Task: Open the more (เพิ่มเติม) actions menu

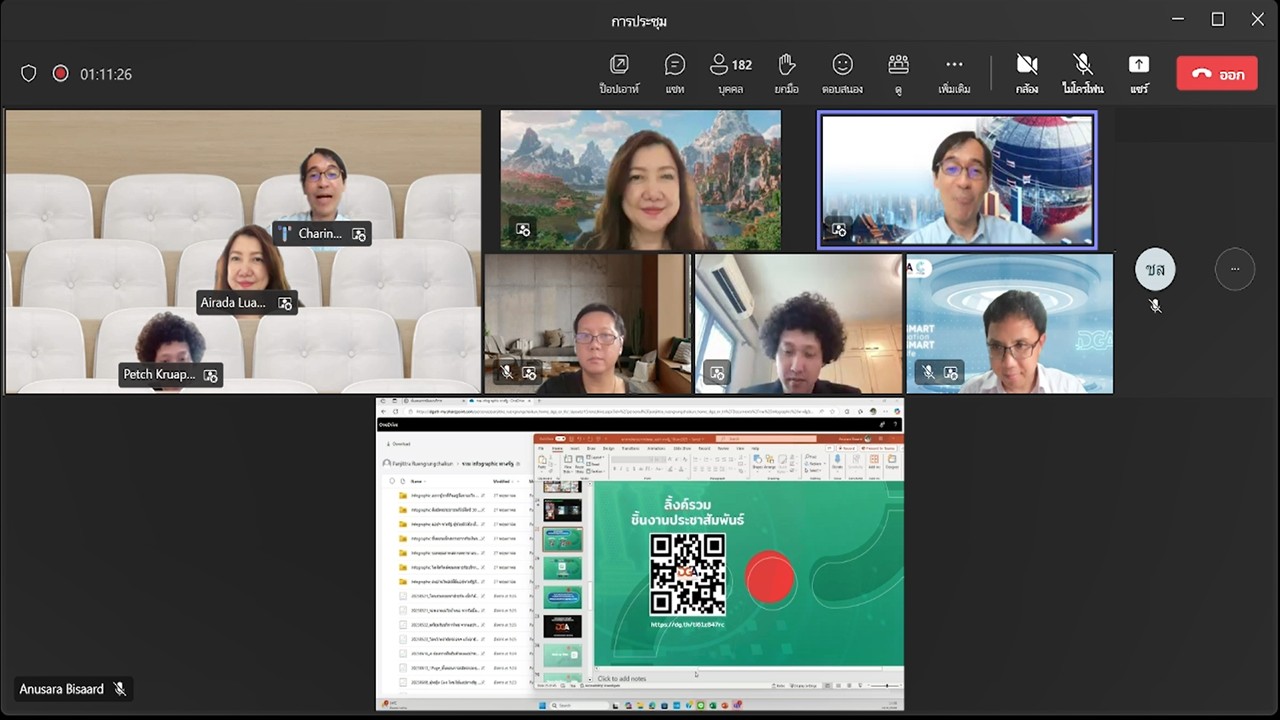Action: click(x=955, y=74)
